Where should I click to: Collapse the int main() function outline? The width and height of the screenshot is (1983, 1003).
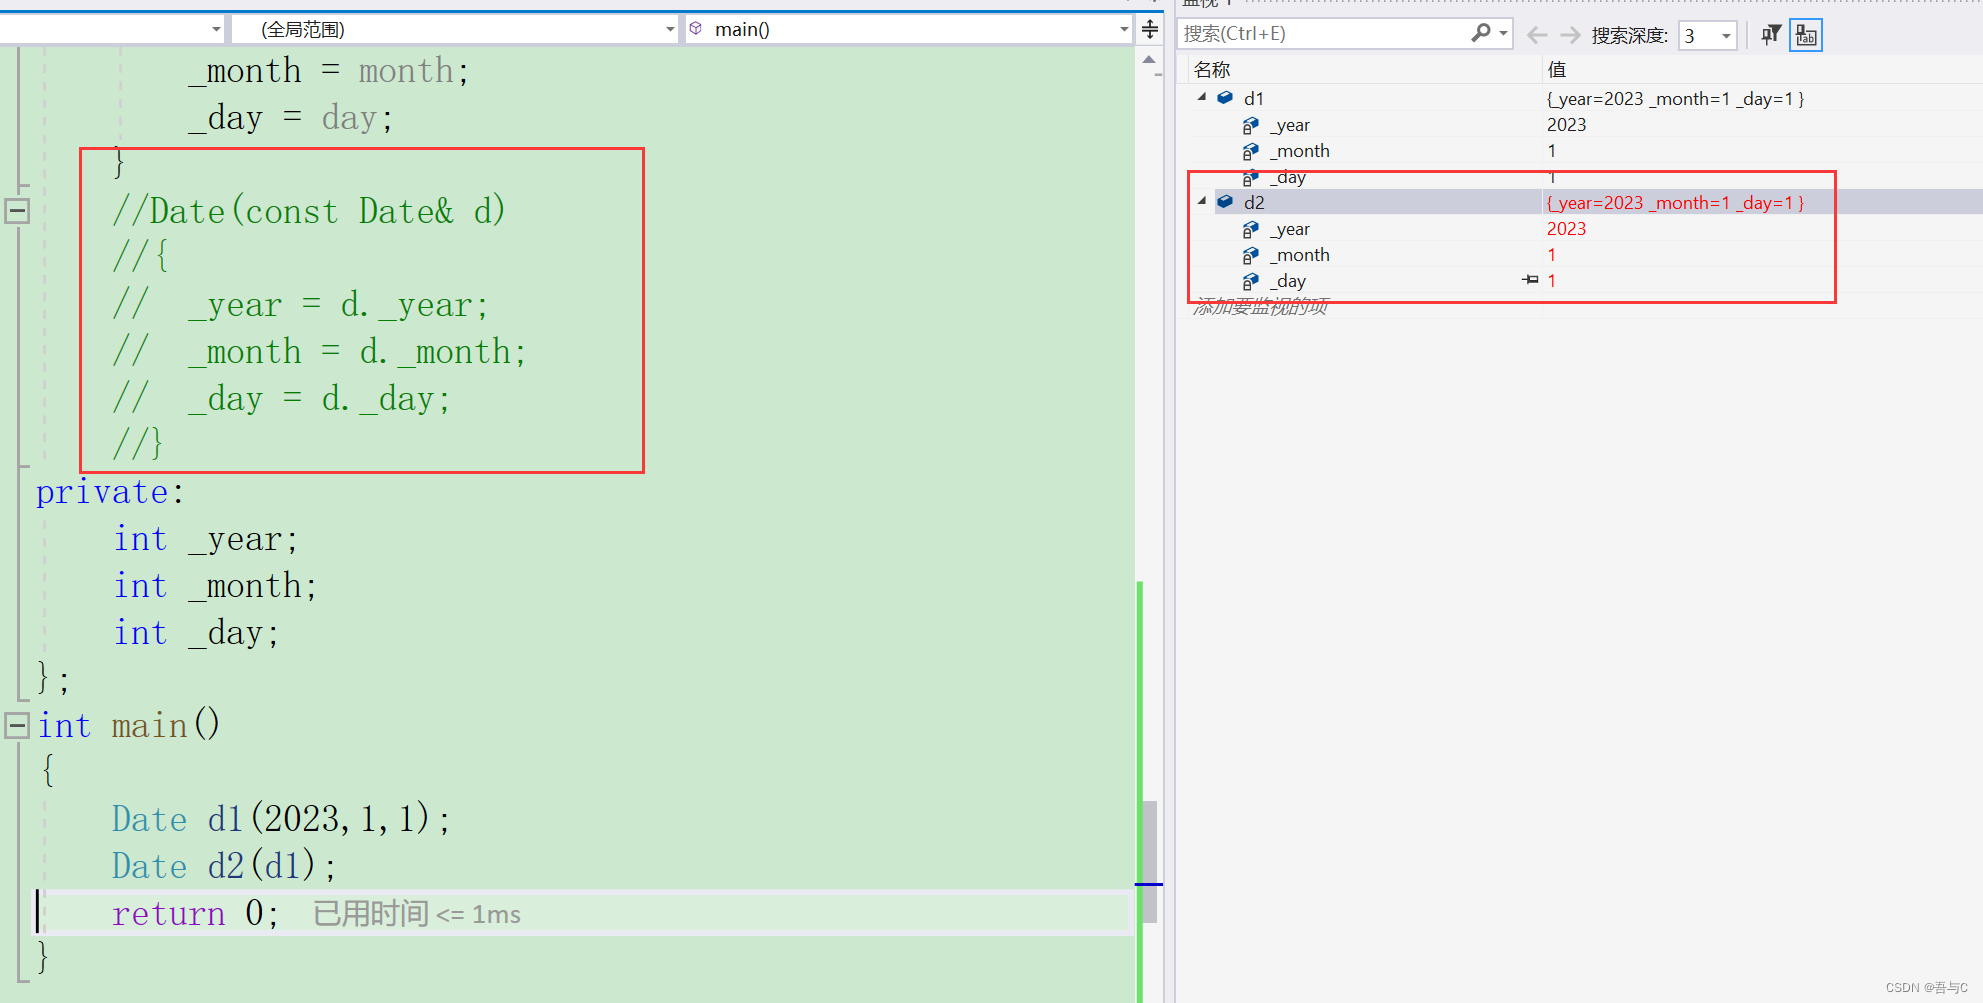click(17, 725)
